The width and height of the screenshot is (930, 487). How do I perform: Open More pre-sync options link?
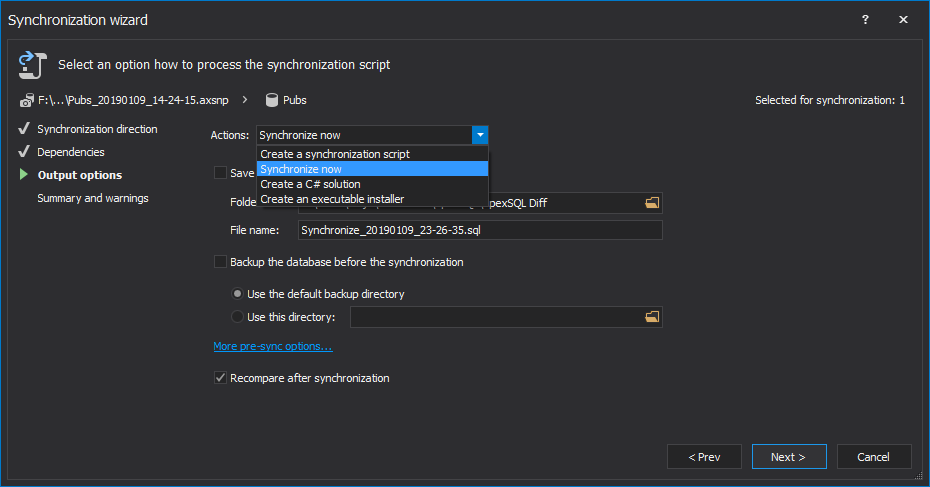272,346
